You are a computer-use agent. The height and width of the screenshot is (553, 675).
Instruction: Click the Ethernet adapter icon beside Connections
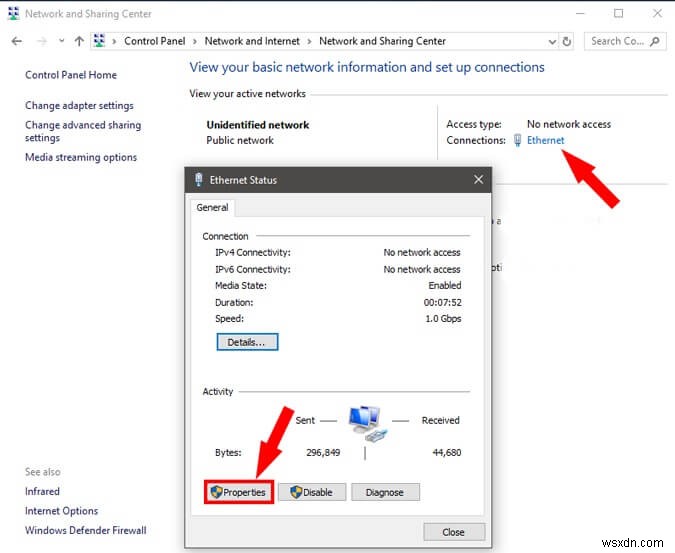coord(517,140)
